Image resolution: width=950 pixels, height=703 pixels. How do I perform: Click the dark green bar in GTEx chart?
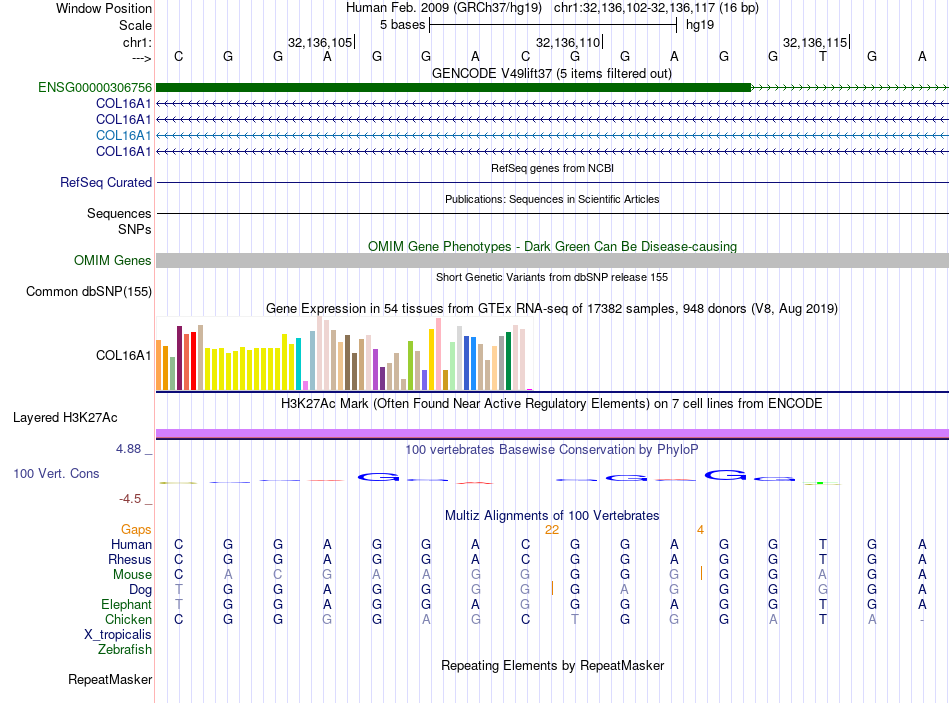tap(508, 361)
